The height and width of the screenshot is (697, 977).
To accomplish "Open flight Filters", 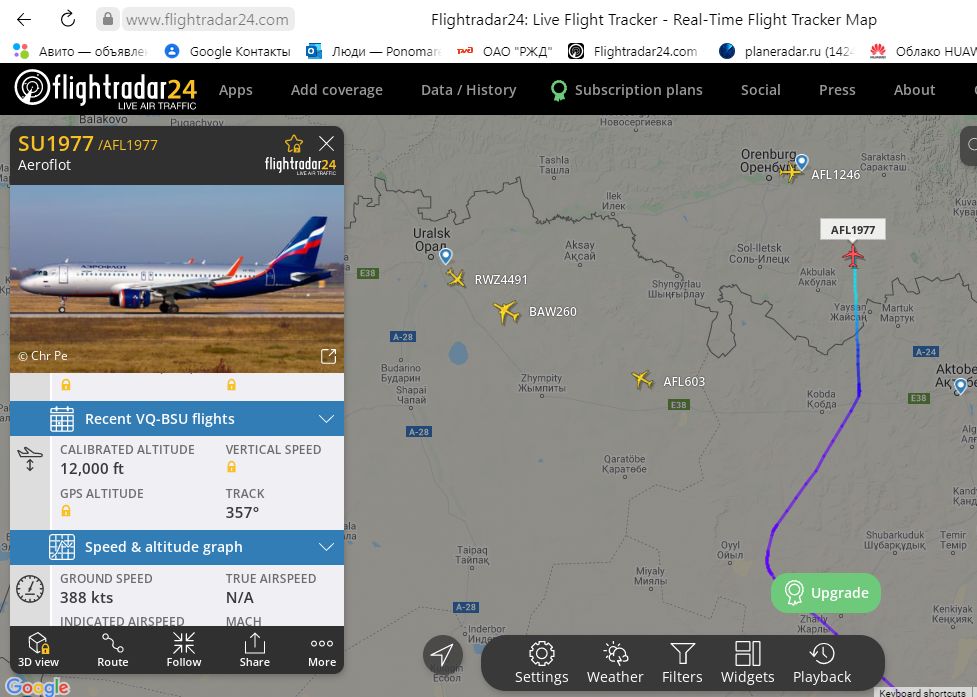I will pyautogui.click(x=682, y=663).
